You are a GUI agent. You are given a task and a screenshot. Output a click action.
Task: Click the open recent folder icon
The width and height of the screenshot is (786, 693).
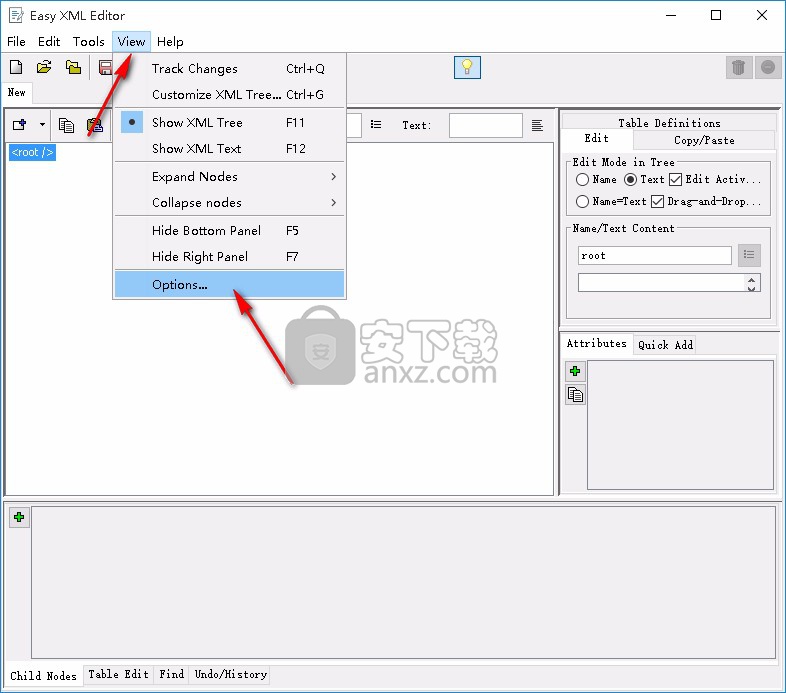point(73,67)
